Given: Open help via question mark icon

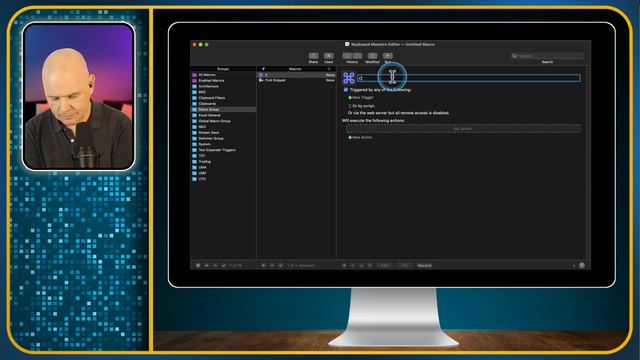Looking at the screenshot, I should click(x=582, y=266).
